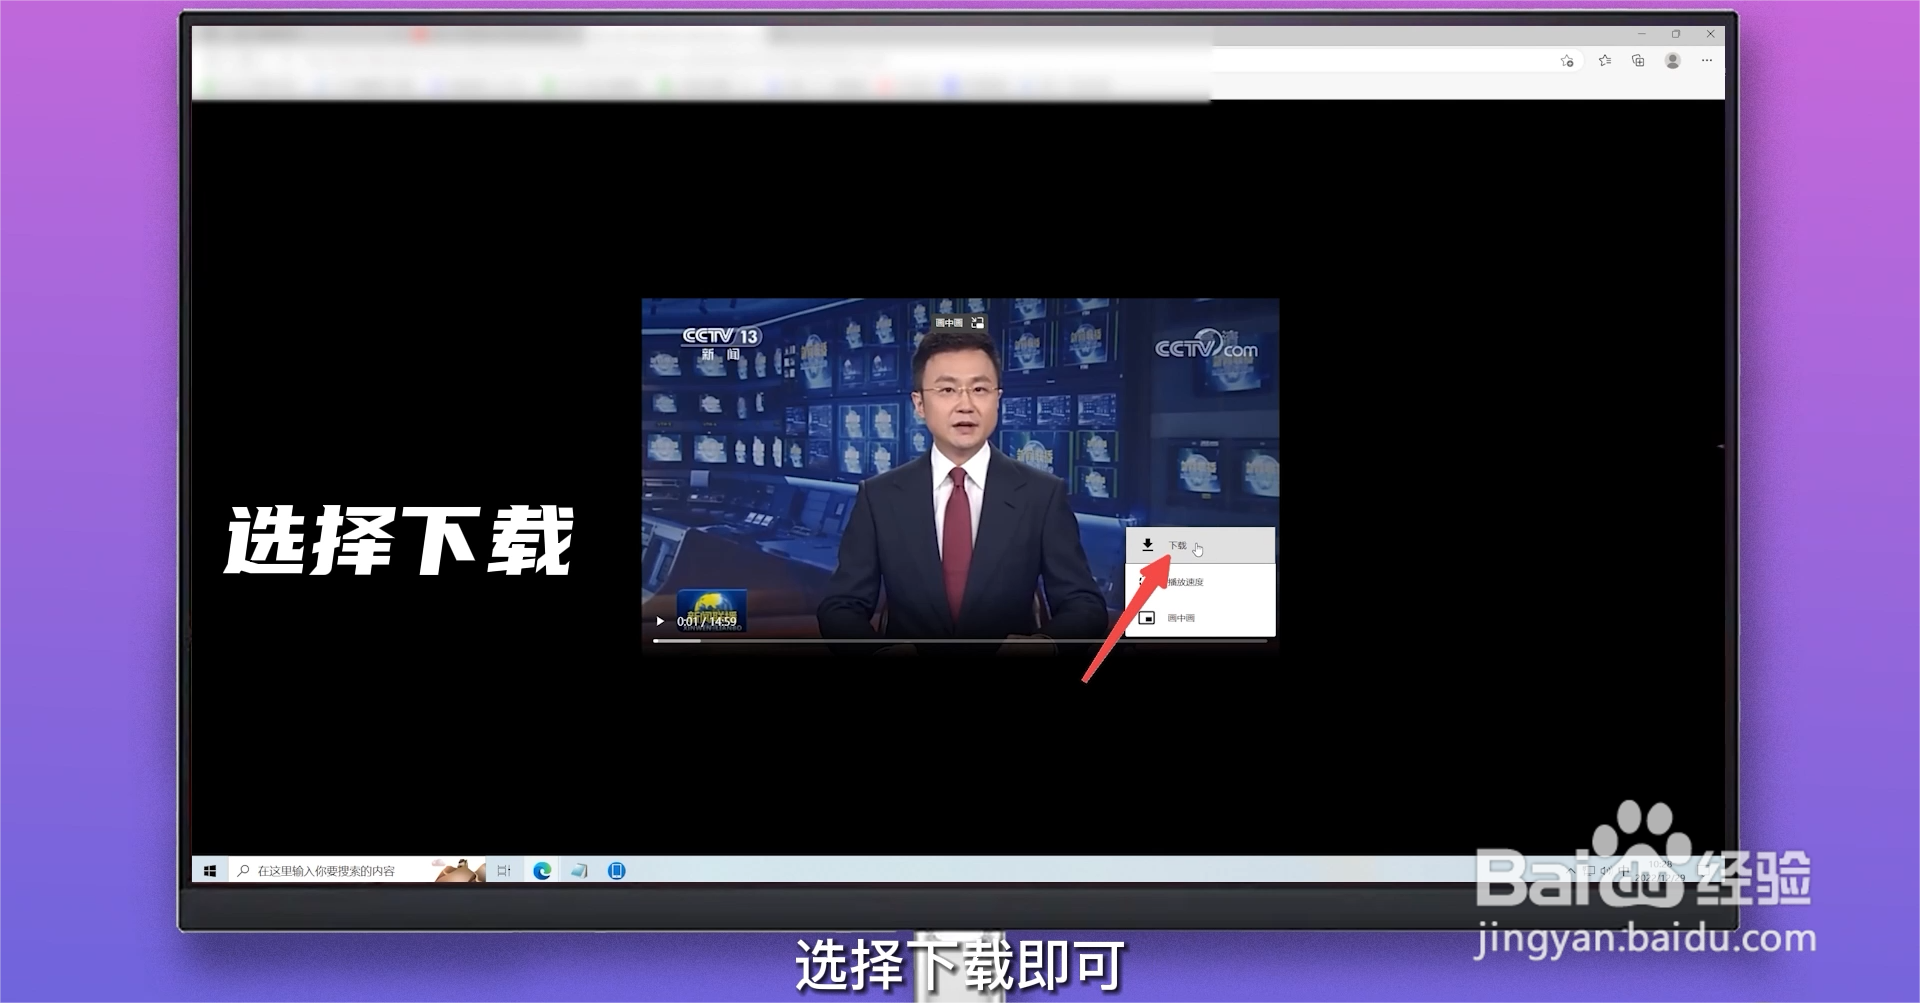This screenshot has height=1003, width=1920.
Task: Click the taskbar search box 在这里输入你要搜索的内容
Action: point(330,870)
